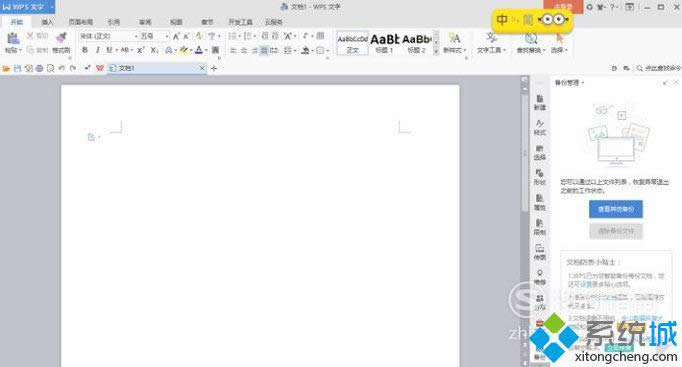
Task: Click the Undo arrow icon
Action: click(62, 68)
